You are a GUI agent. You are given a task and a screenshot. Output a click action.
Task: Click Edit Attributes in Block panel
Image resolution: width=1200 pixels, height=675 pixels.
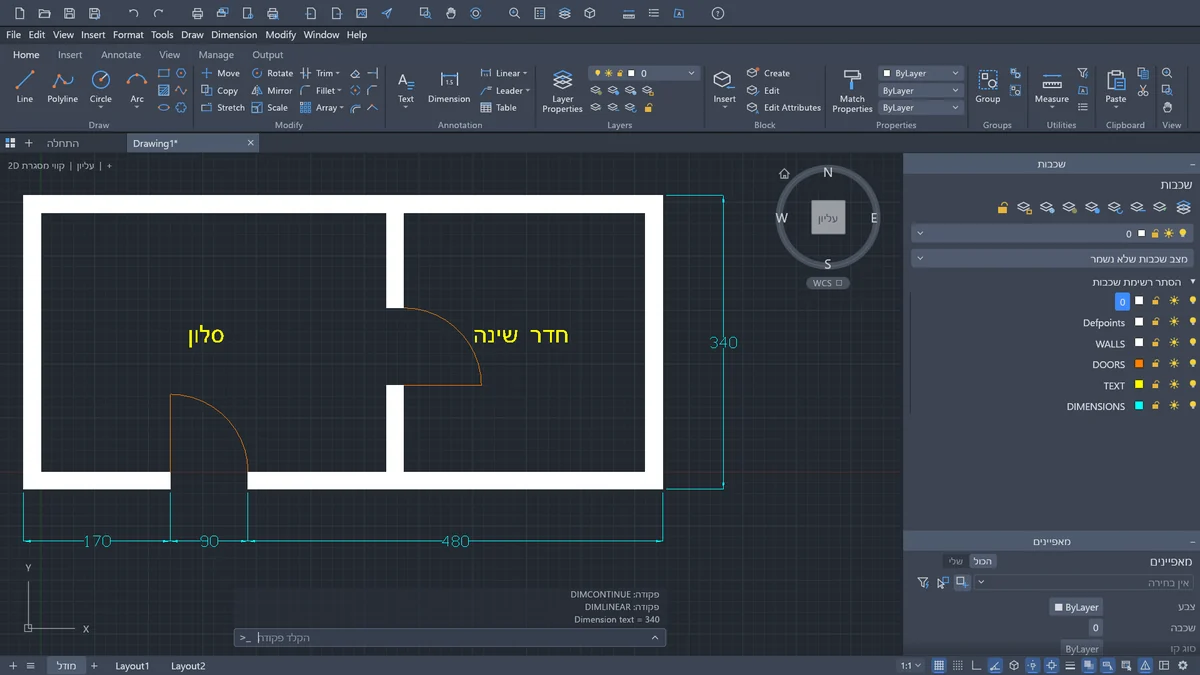784,107
